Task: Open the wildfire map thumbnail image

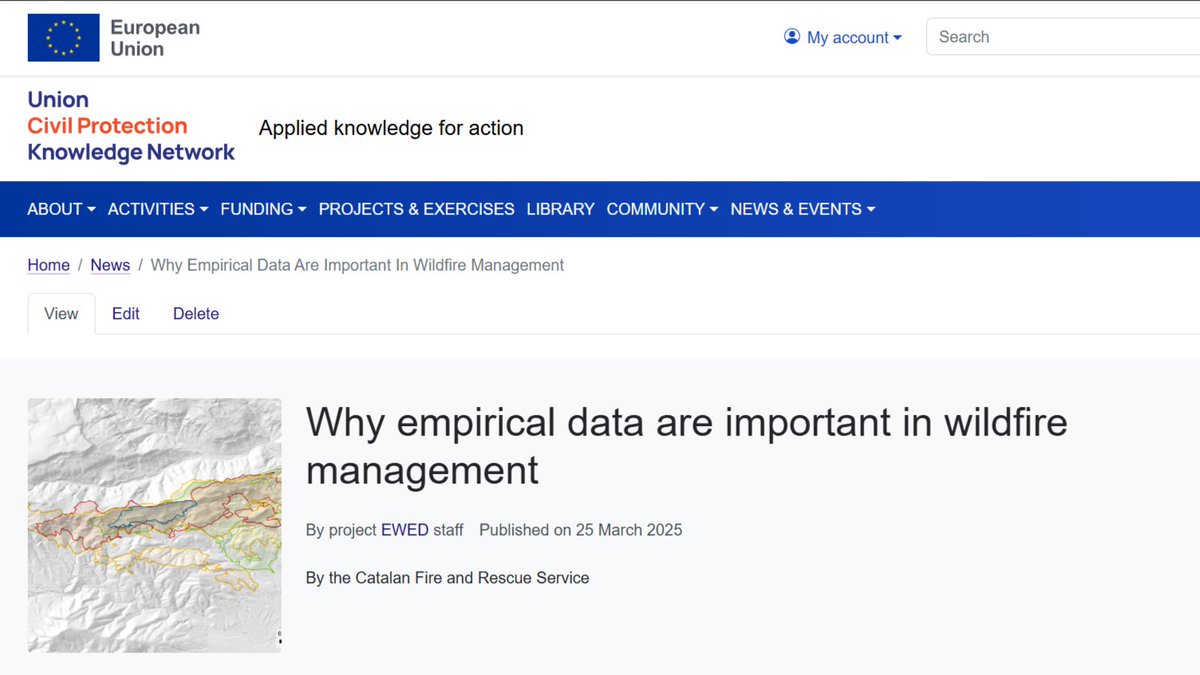Action: [155, 525]
